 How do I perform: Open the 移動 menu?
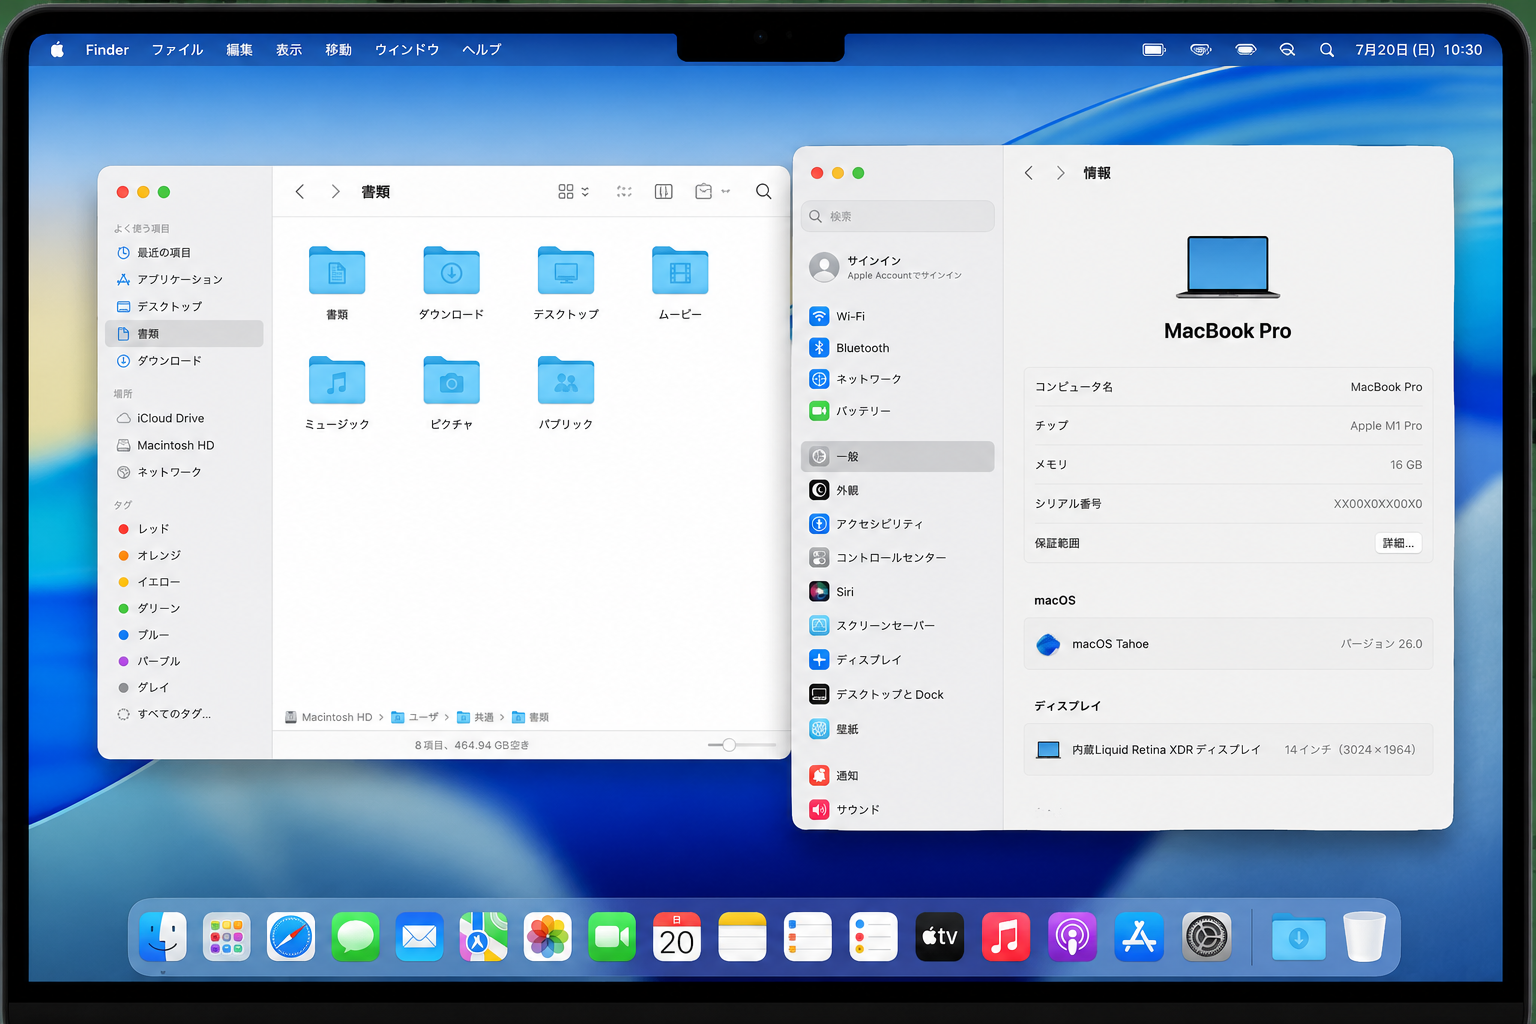point(338,49)
